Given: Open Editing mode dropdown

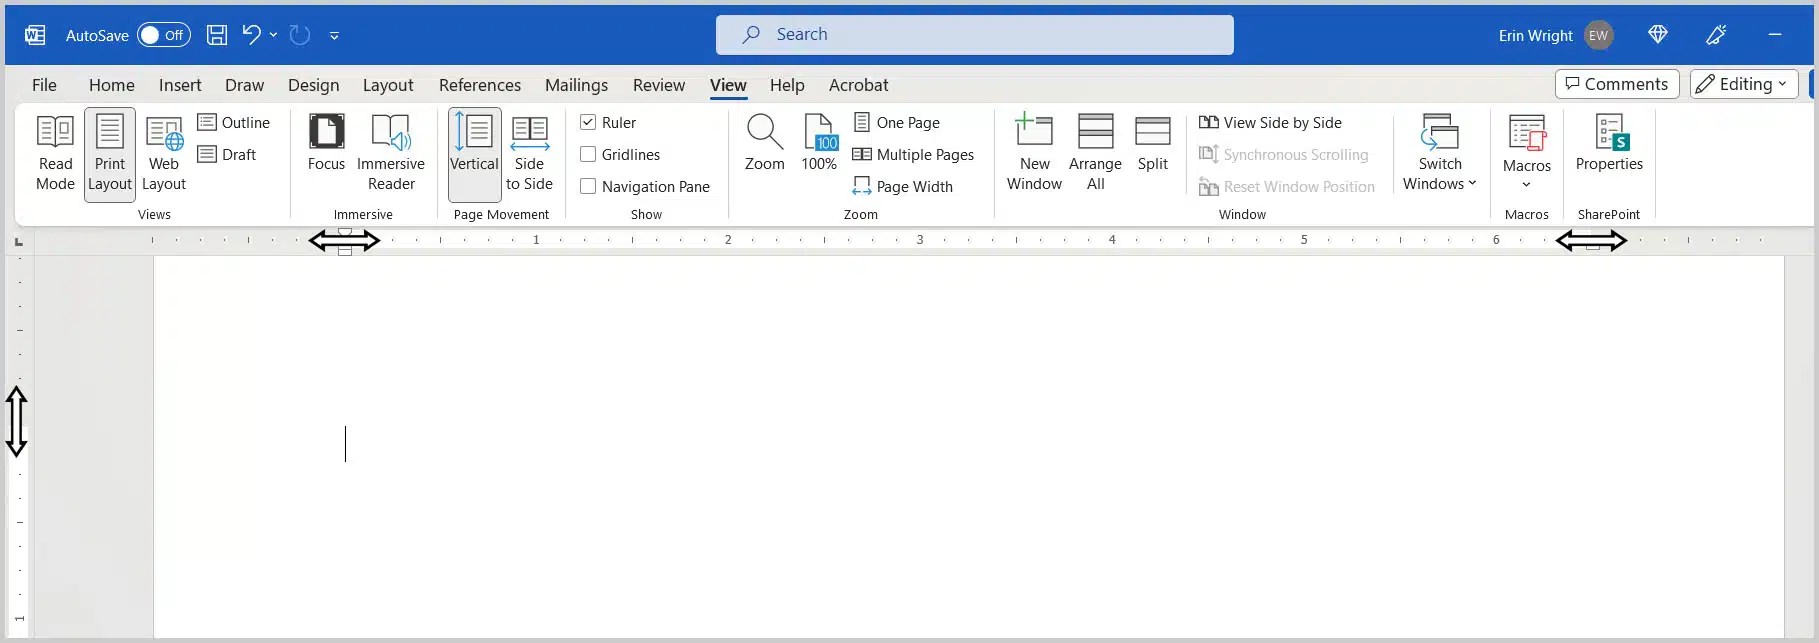Looking at the screenshot, I should coord(1744,84).
